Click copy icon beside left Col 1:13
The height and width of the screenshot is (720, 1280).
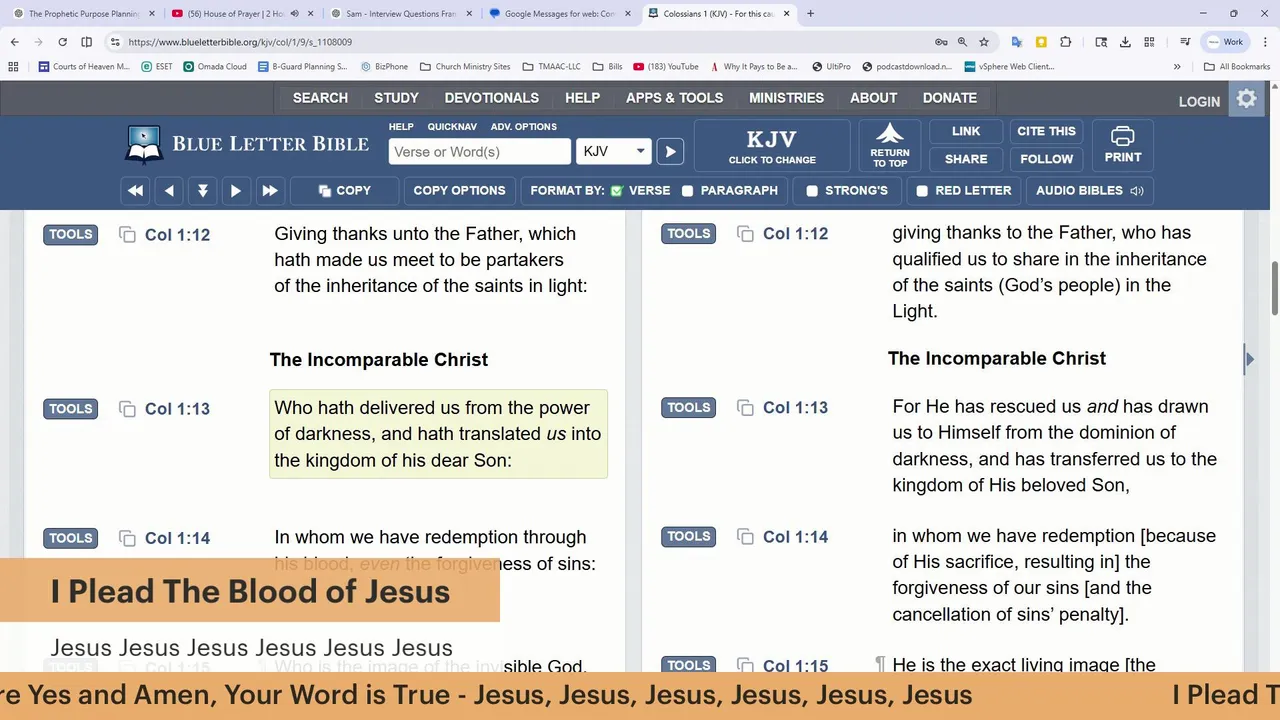pyautogui.click(x=127, y=409)
